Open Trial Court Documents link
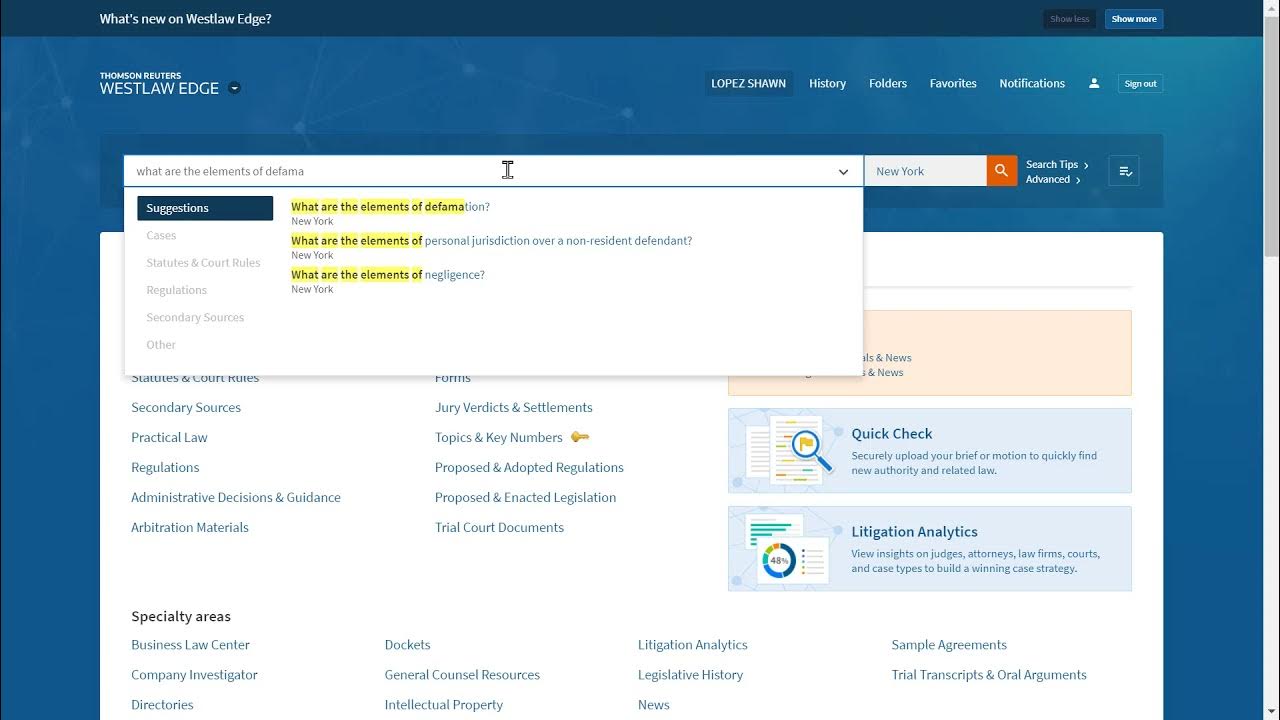This screenshot has width=1280, height=720. 499,527
